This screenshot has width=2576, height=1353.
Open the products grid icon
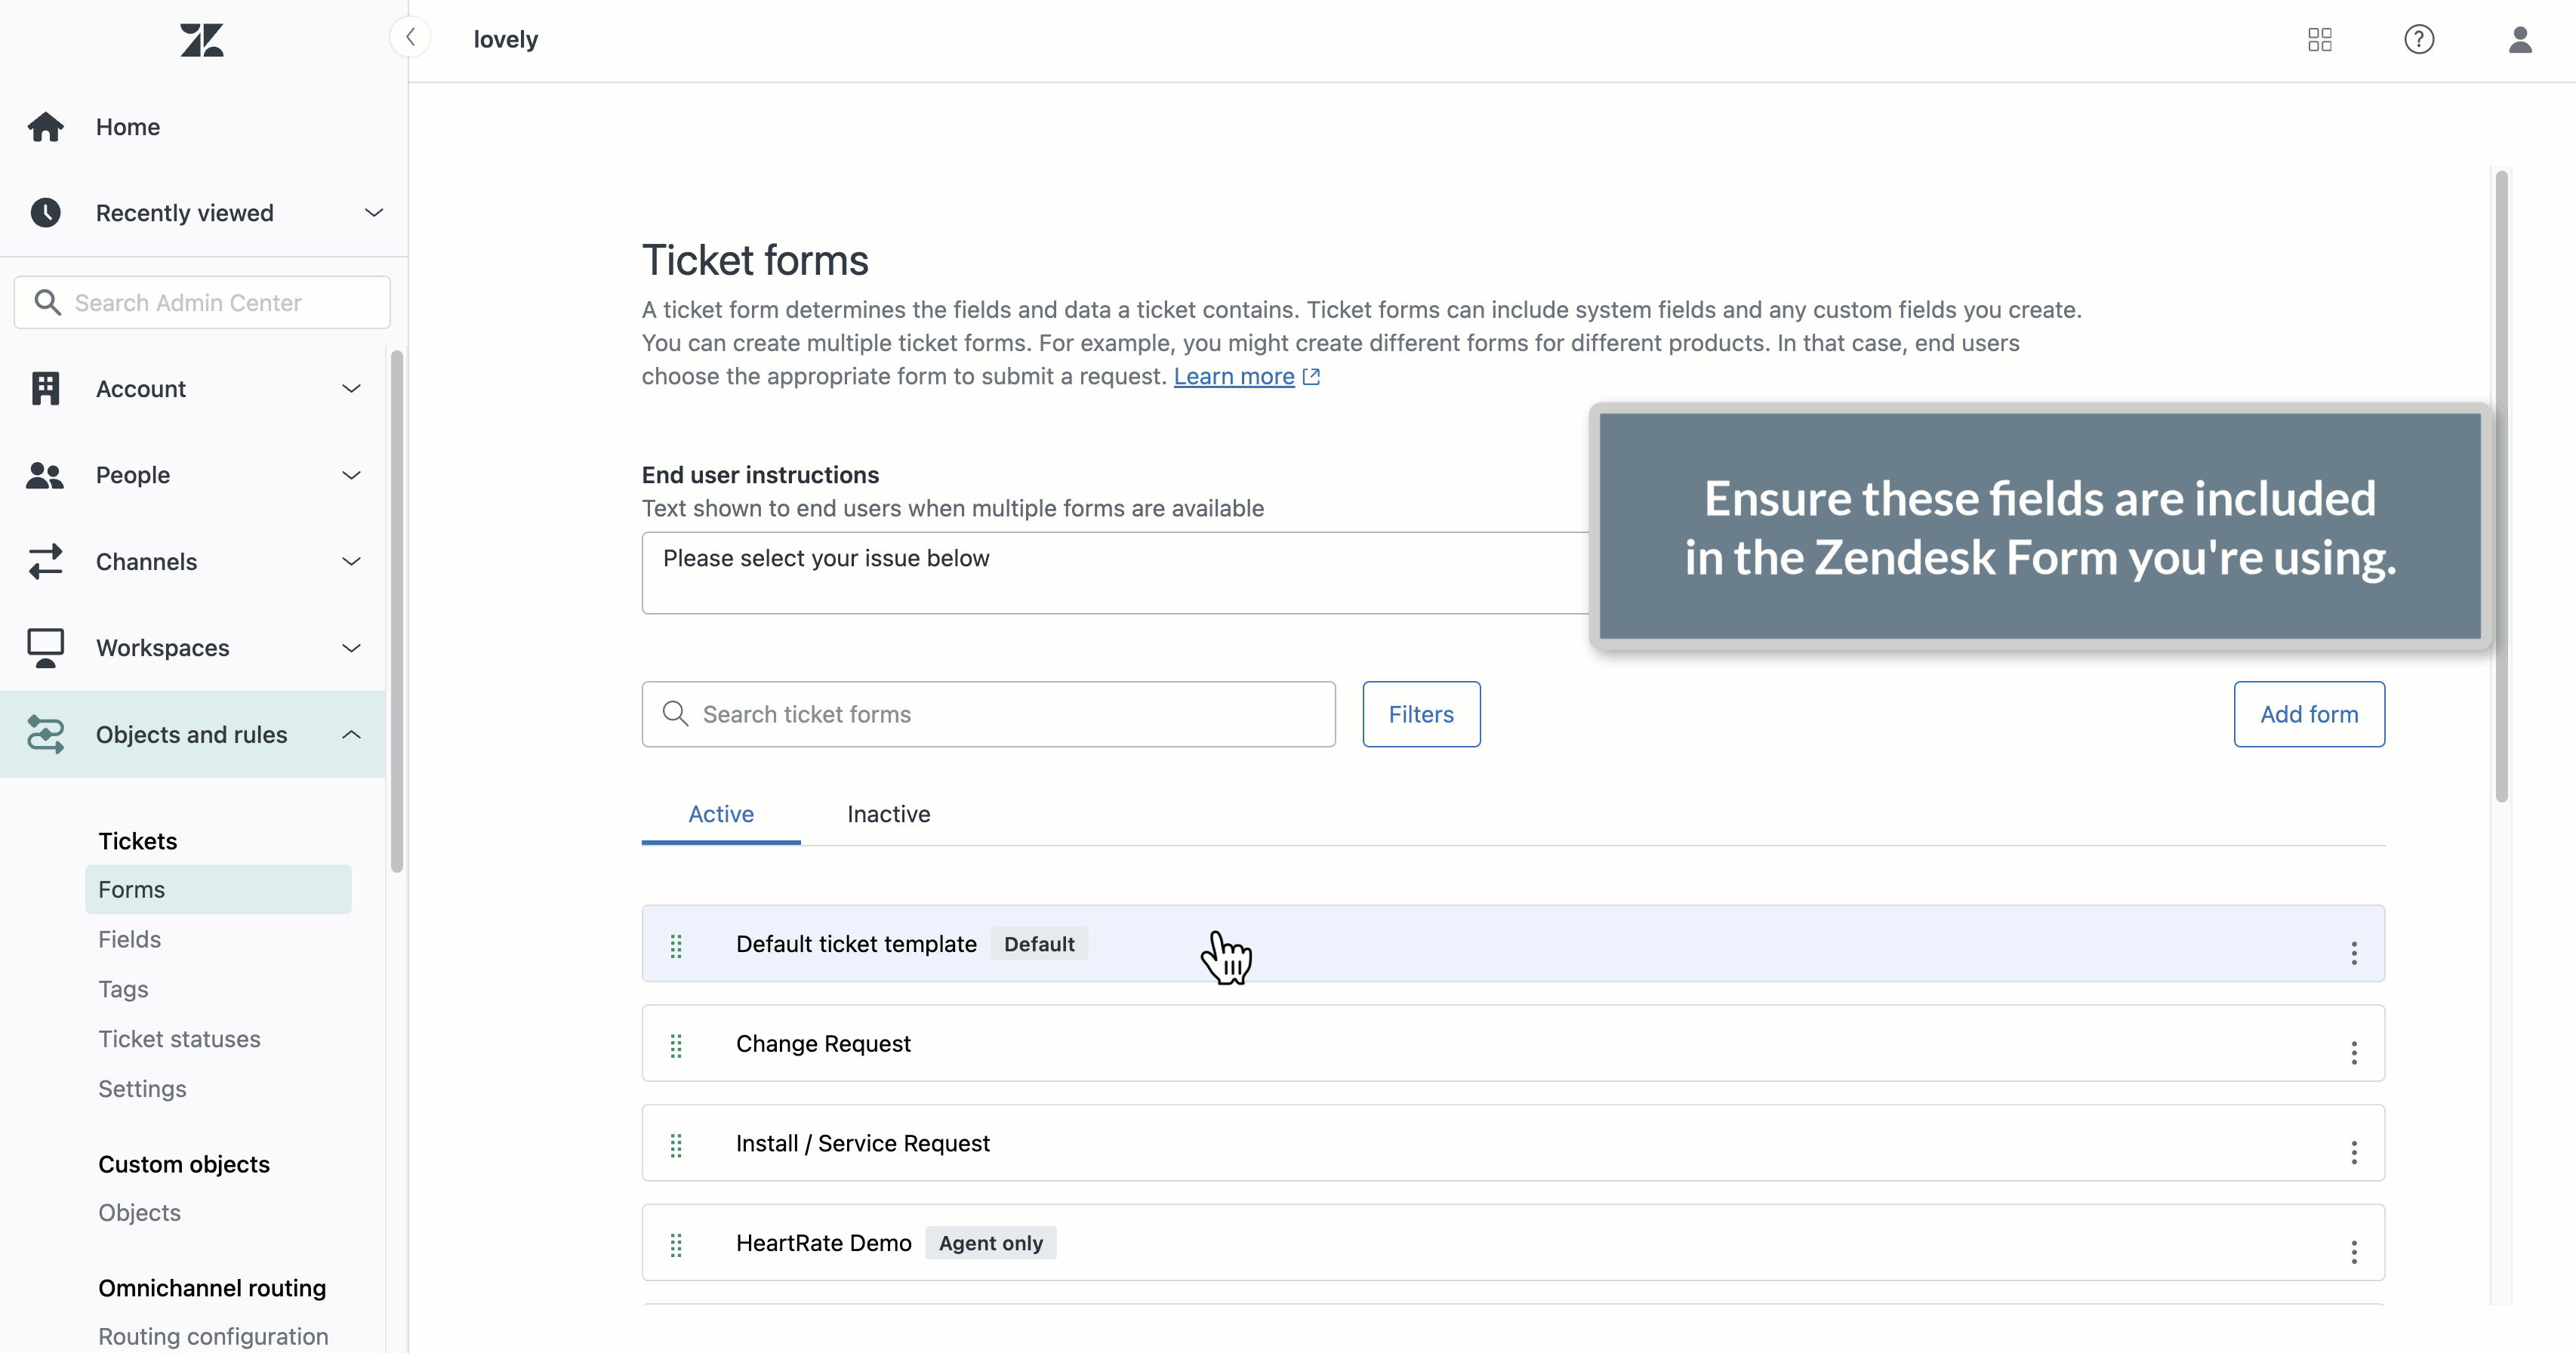point(2320,40)
